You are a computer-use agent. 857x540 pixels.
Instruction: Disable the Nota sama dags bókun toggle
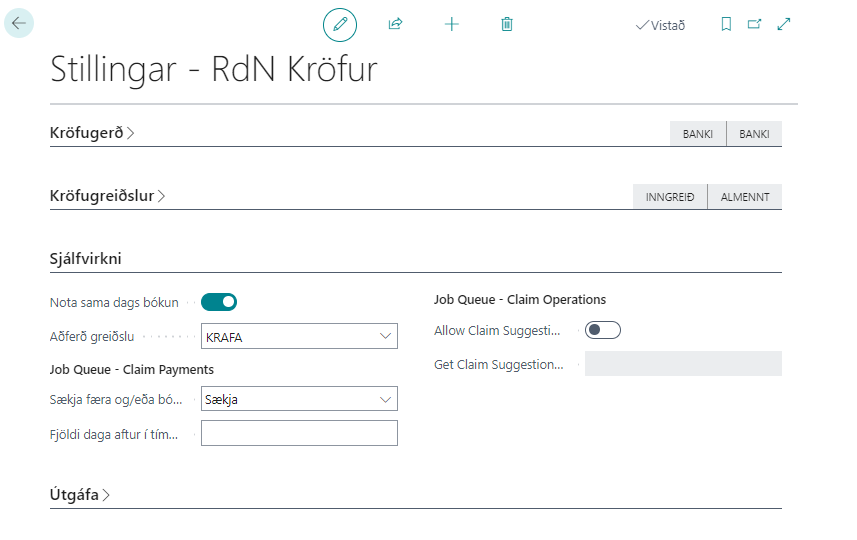219,302
